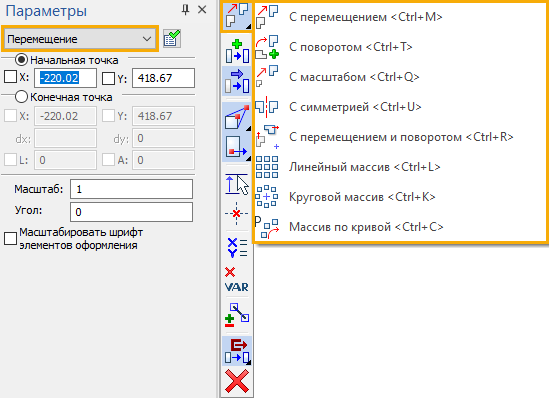Click the Масштаб input field
This screenshot has width=549, height=398.
[131, 189]
